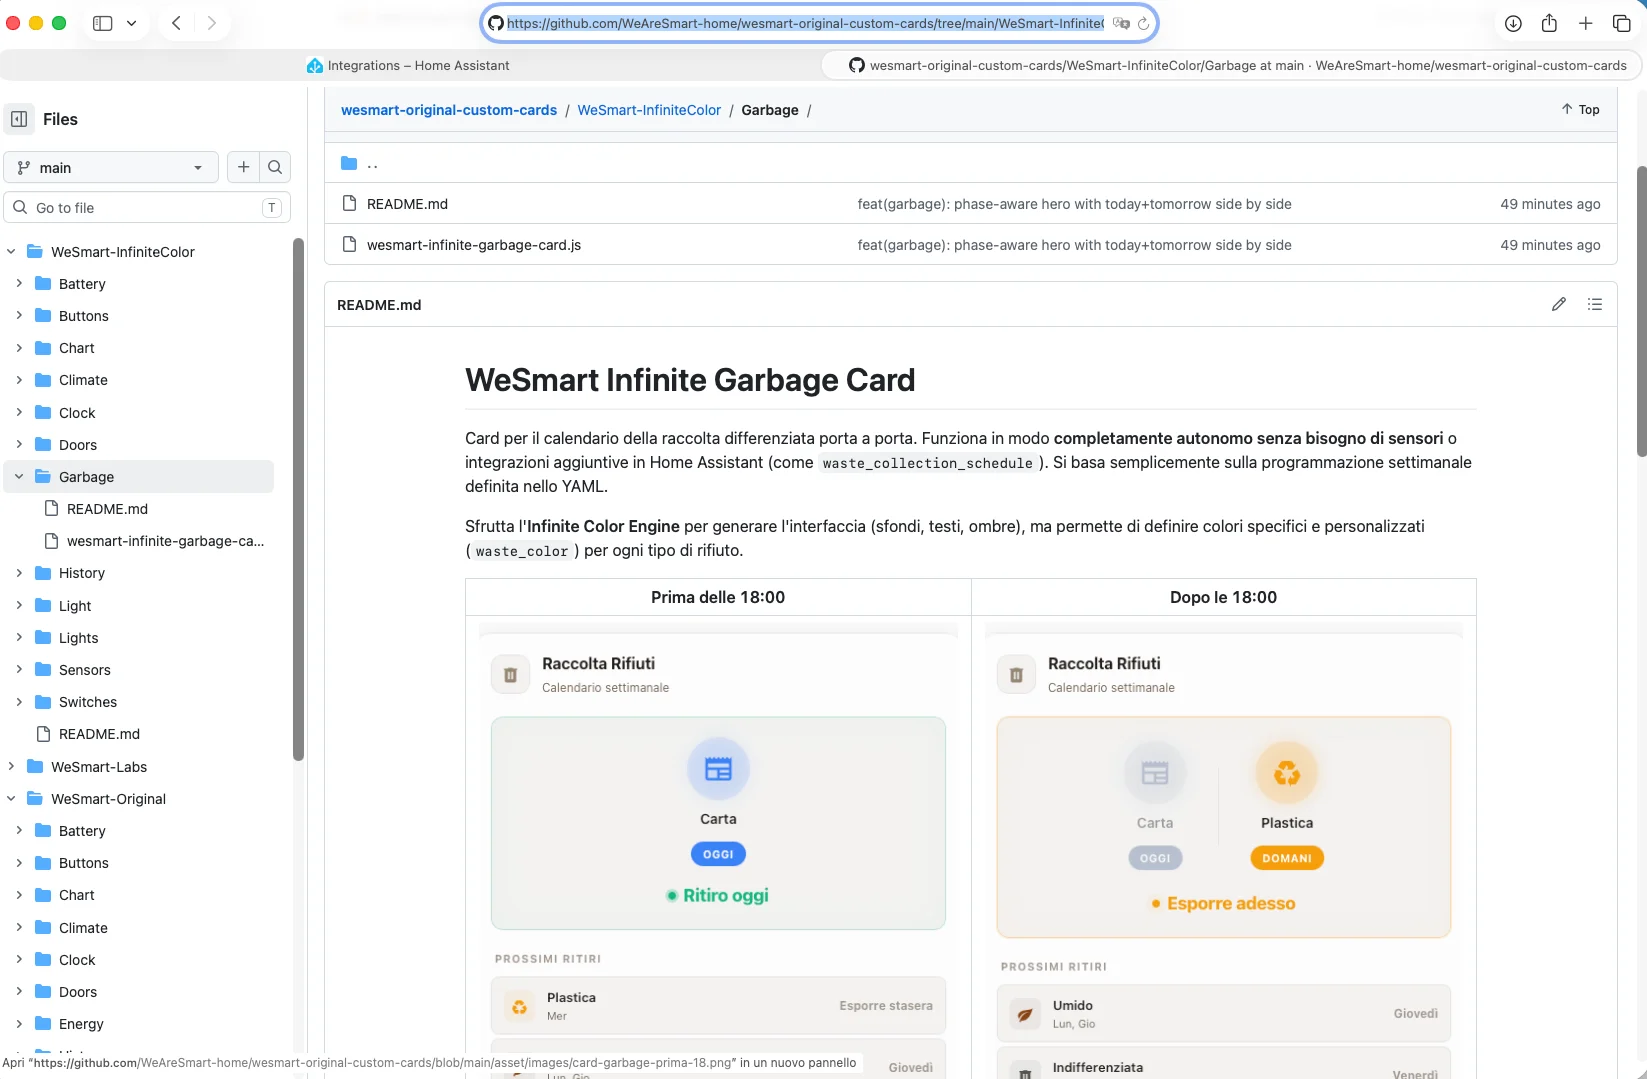Open commit message link on README.md row
1647x1079 pixels.
pos(1074,204)
